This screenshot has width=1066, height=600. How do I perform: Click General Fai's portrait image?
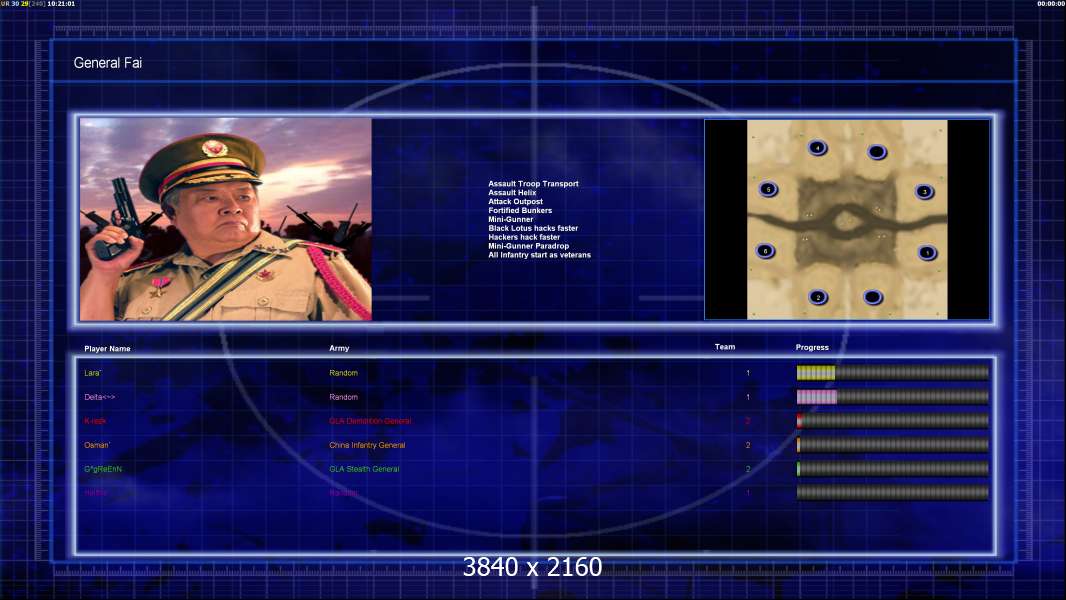[226, 219]
